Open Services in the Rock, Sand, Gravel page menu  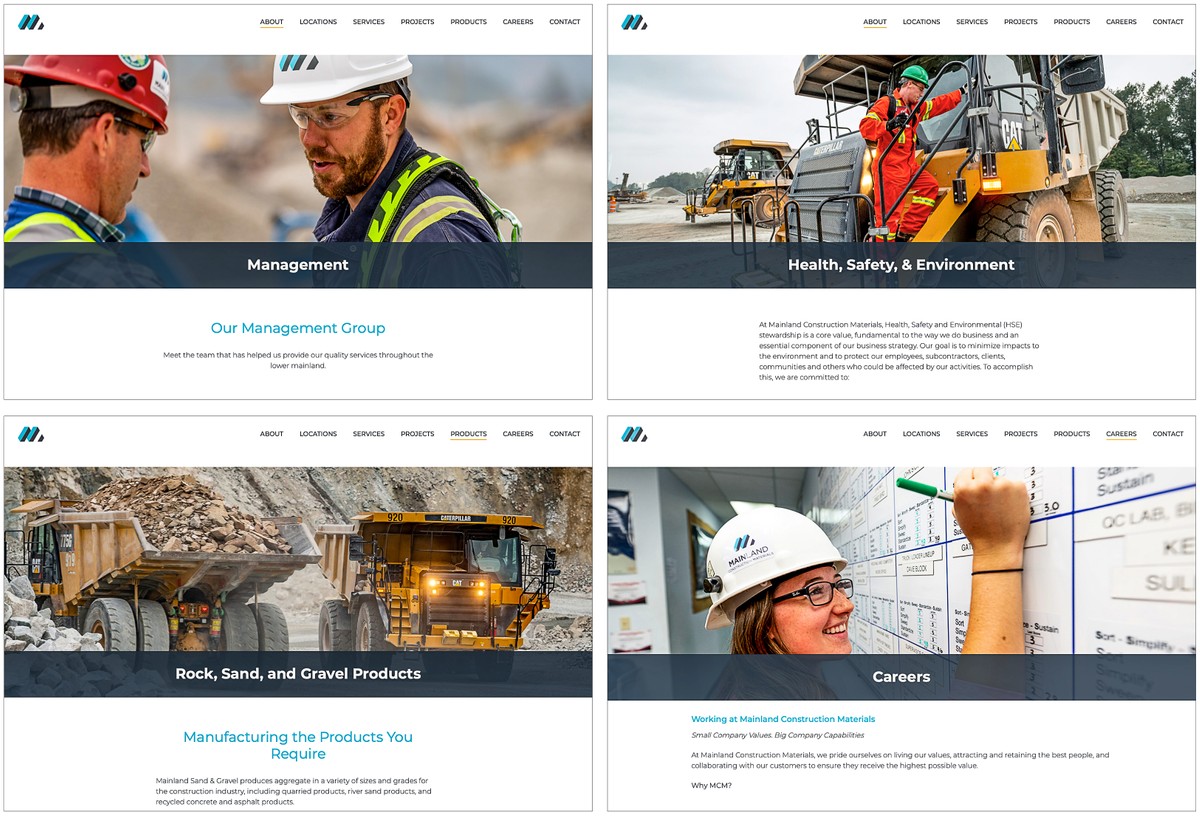click(x=369, y=434)
